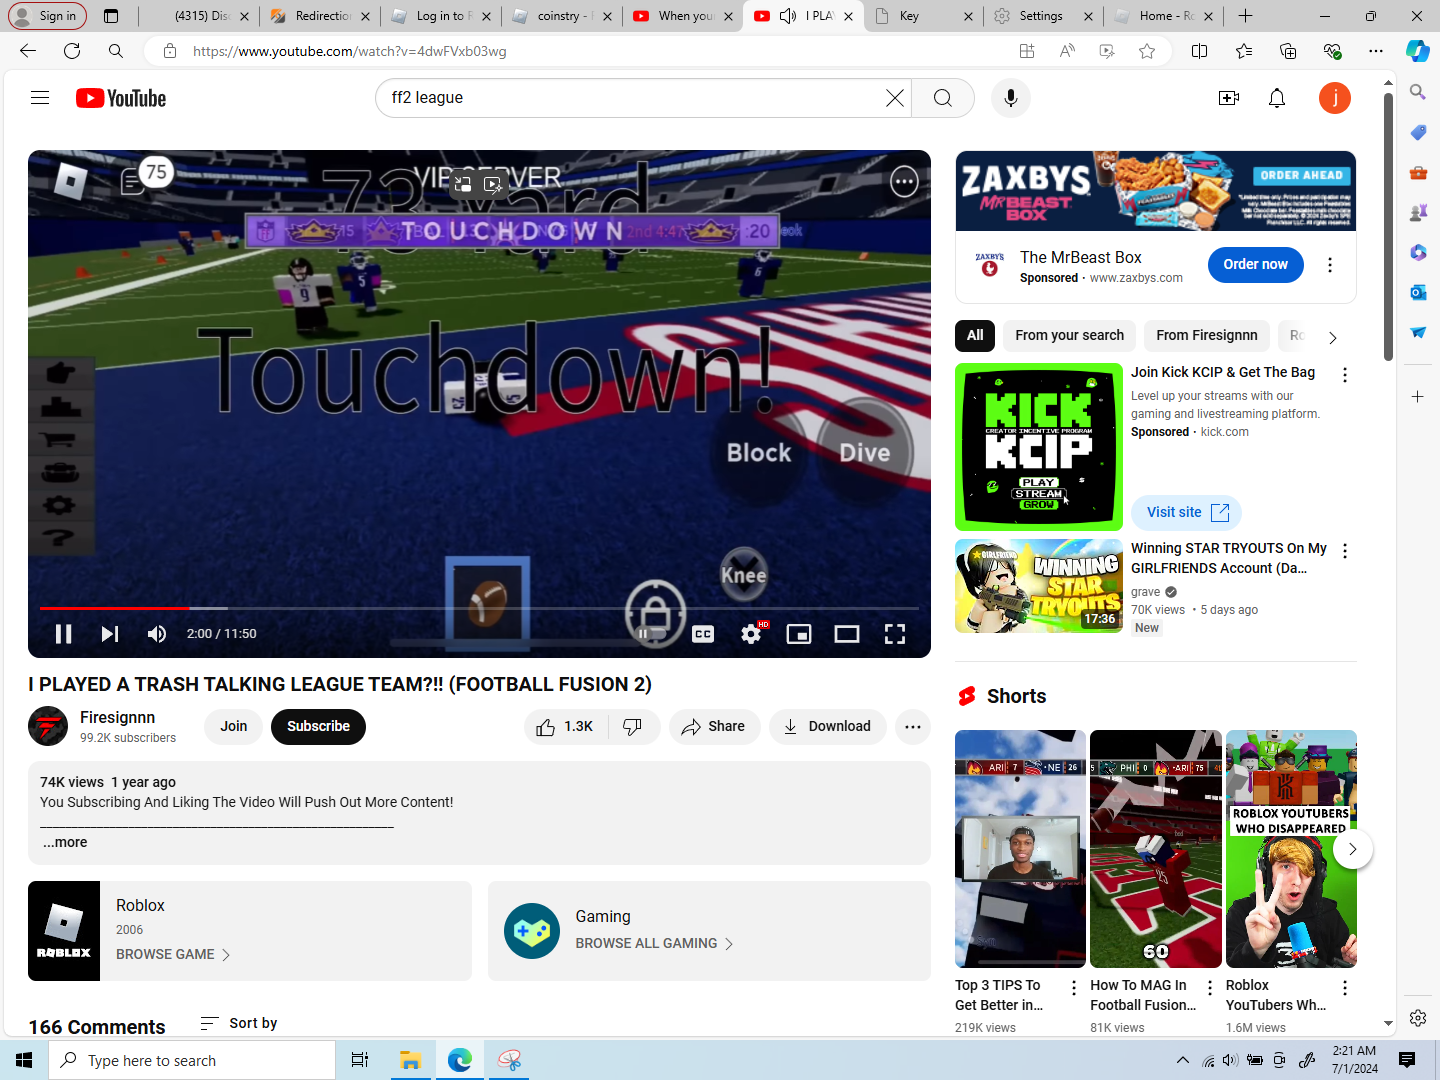Switch to the Key tab
1440x1080 pixels.
pyautogui.click(x=924, y=16)
